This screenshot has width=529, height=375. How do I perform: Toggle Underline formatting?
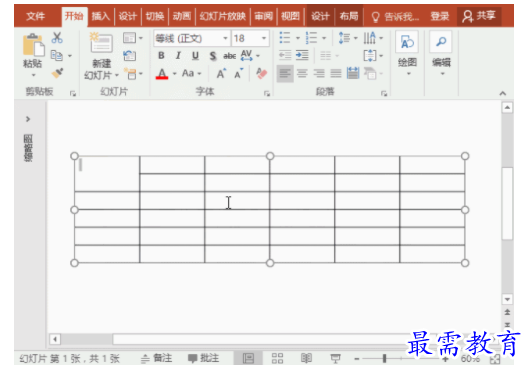[x=195, y=56]
